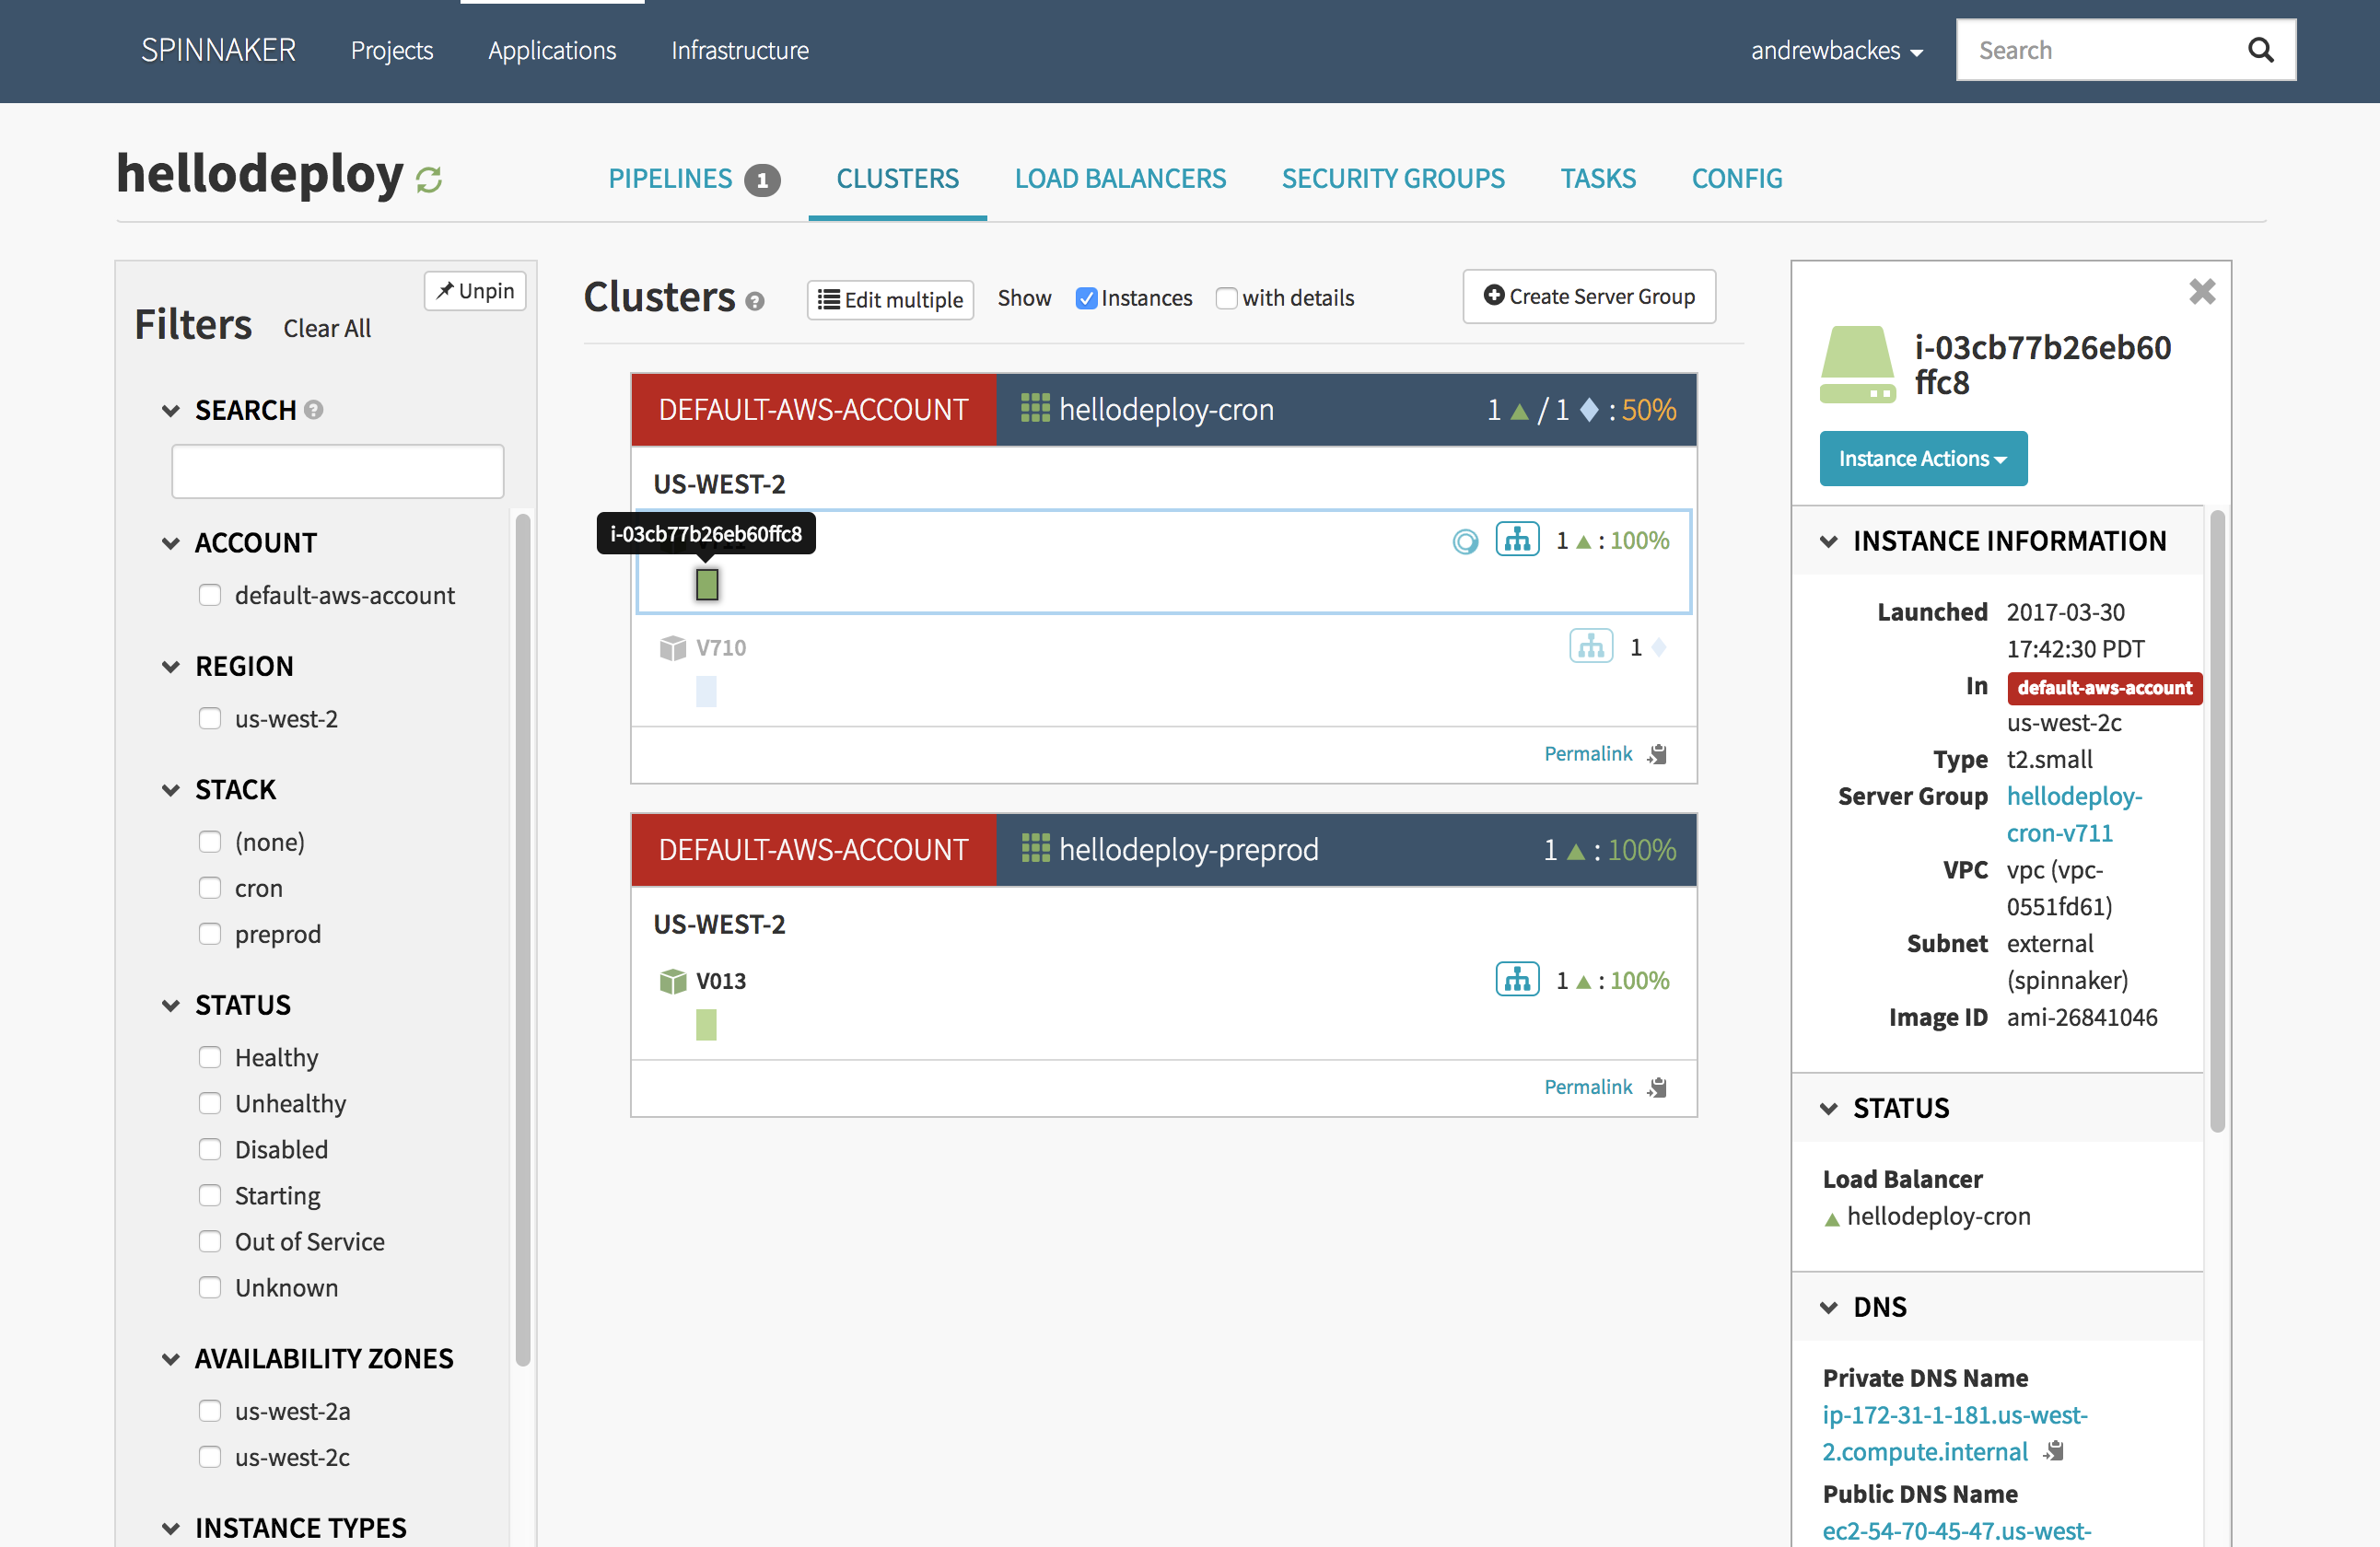
Task: Click load balancer icon on V013 row
Action: click(x=1516, y=979)
